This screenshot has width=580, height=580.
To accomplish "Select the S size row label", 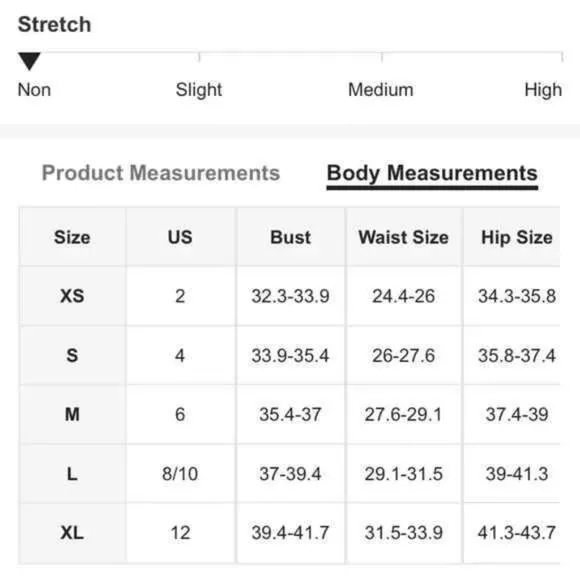I will (72, 355).
